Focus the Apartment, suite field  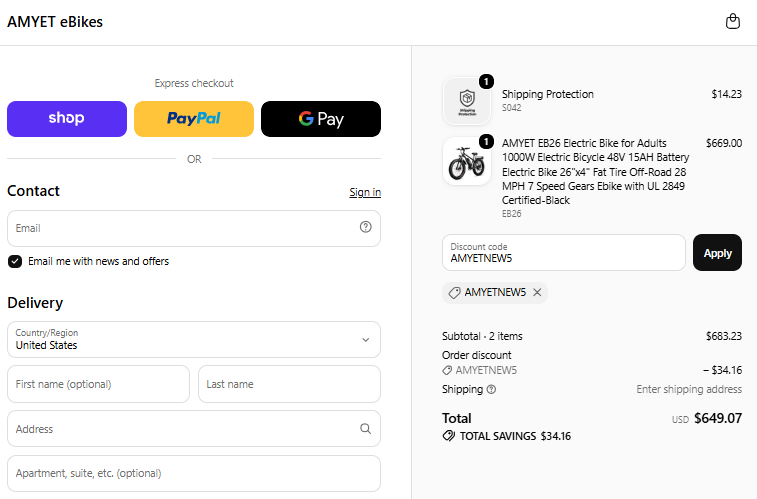(x=194, y=473)
